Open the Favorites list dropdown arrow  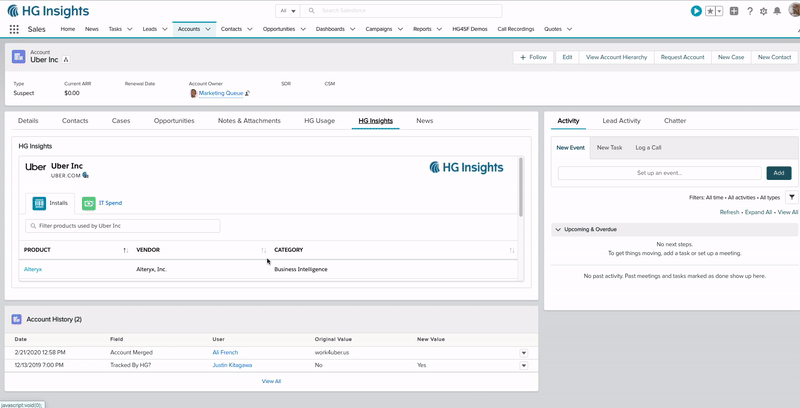click(719, 11)
